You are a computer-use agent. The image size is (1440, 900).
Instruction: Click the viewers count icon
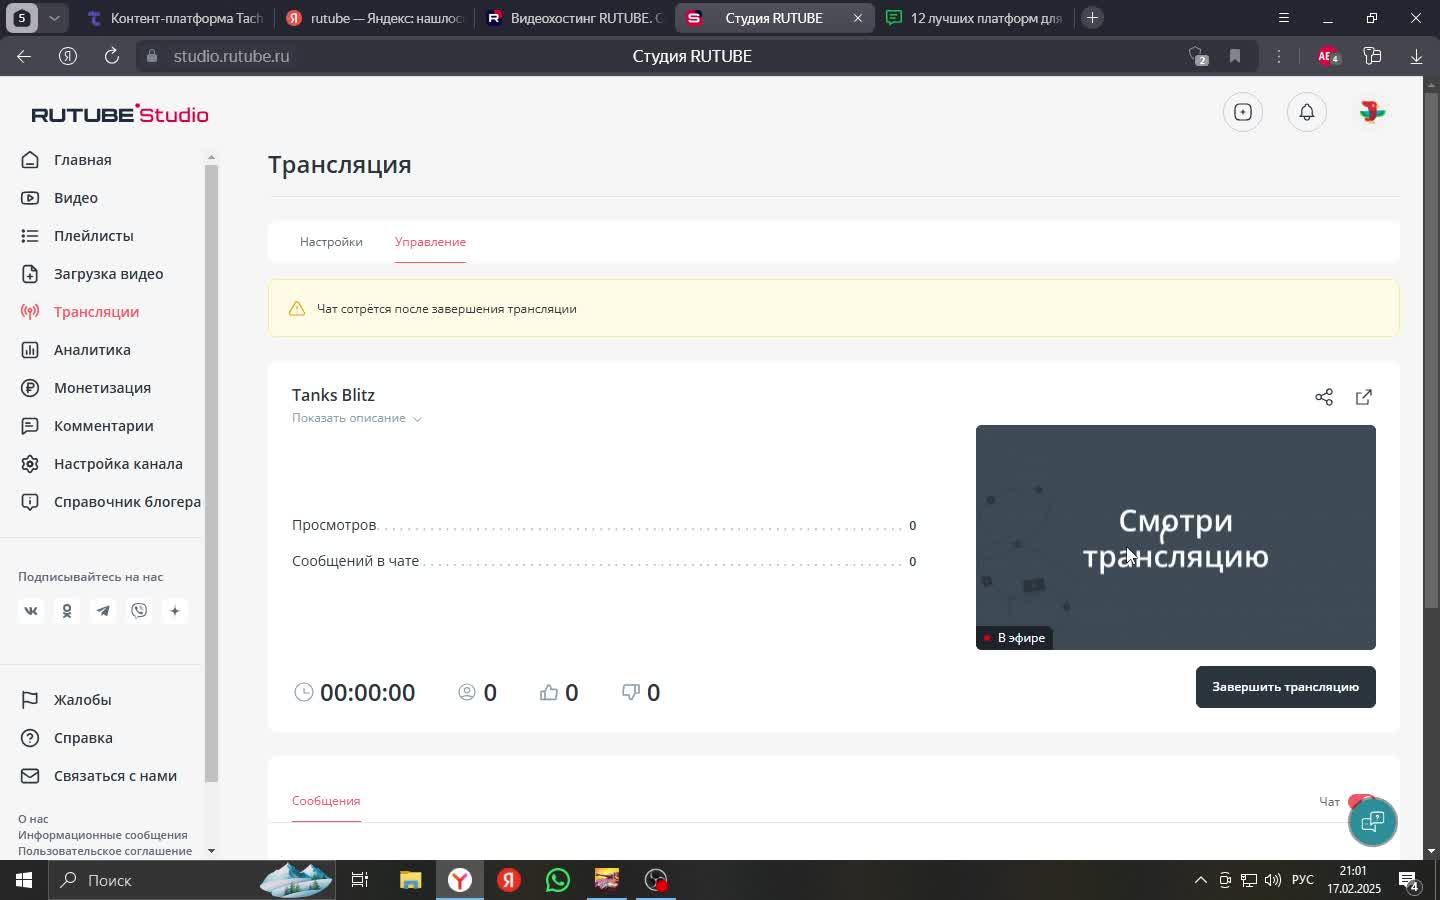pyautogui.click(x=467, y=692)
